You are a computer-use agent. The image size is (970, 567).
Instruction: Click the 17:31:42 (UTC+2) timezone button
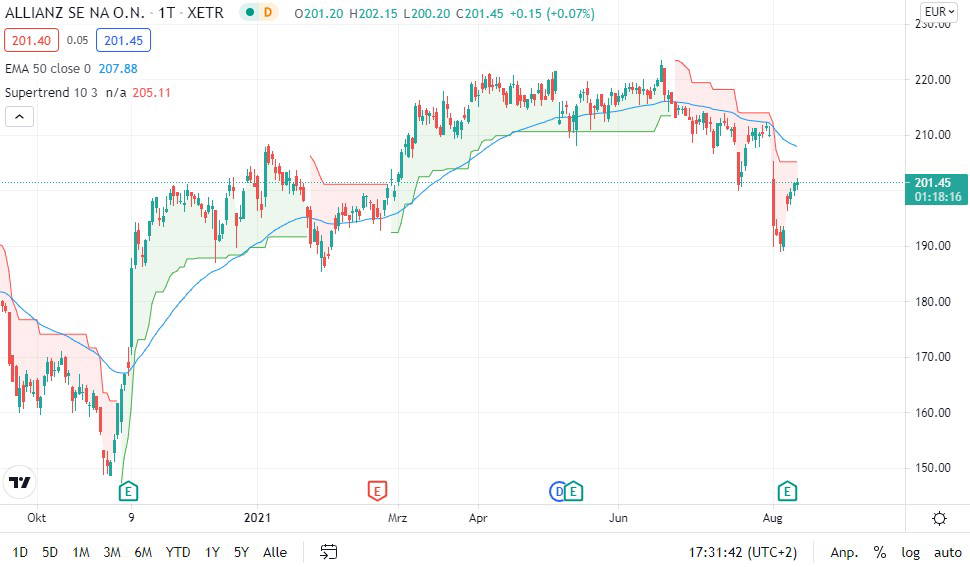coord(742,552)
